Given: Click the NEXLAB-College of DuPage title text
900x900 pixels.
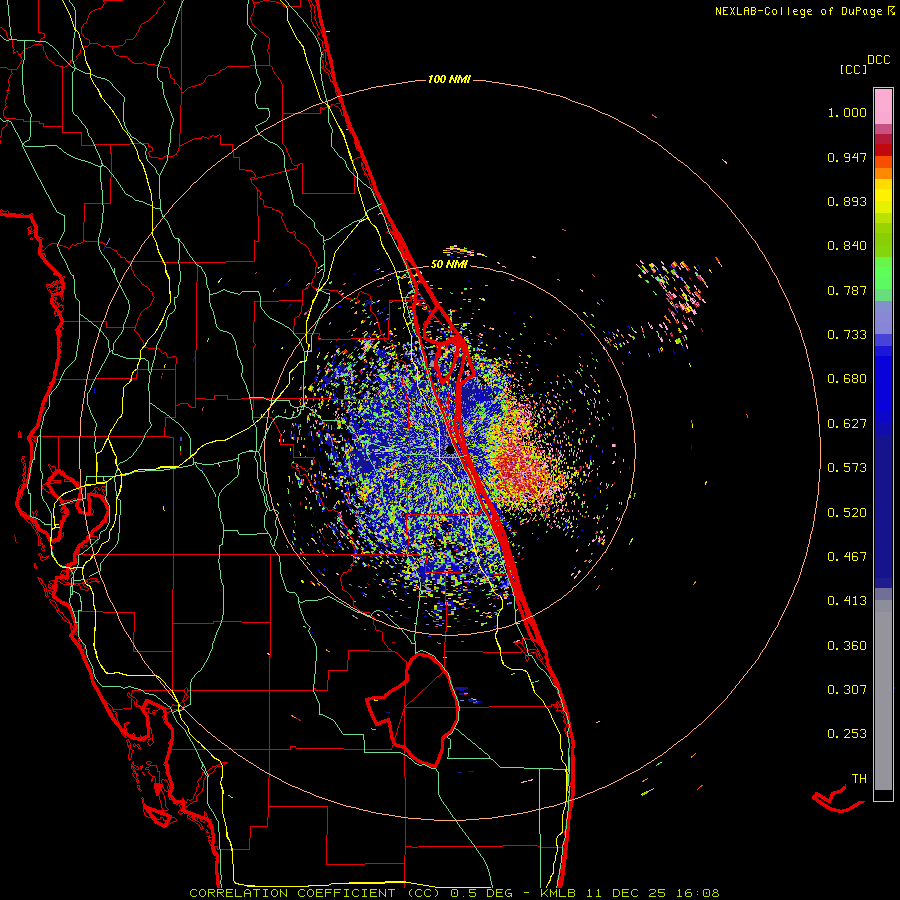Looking at the screenshot, I should pyautogui.click(x=804, y=11).
